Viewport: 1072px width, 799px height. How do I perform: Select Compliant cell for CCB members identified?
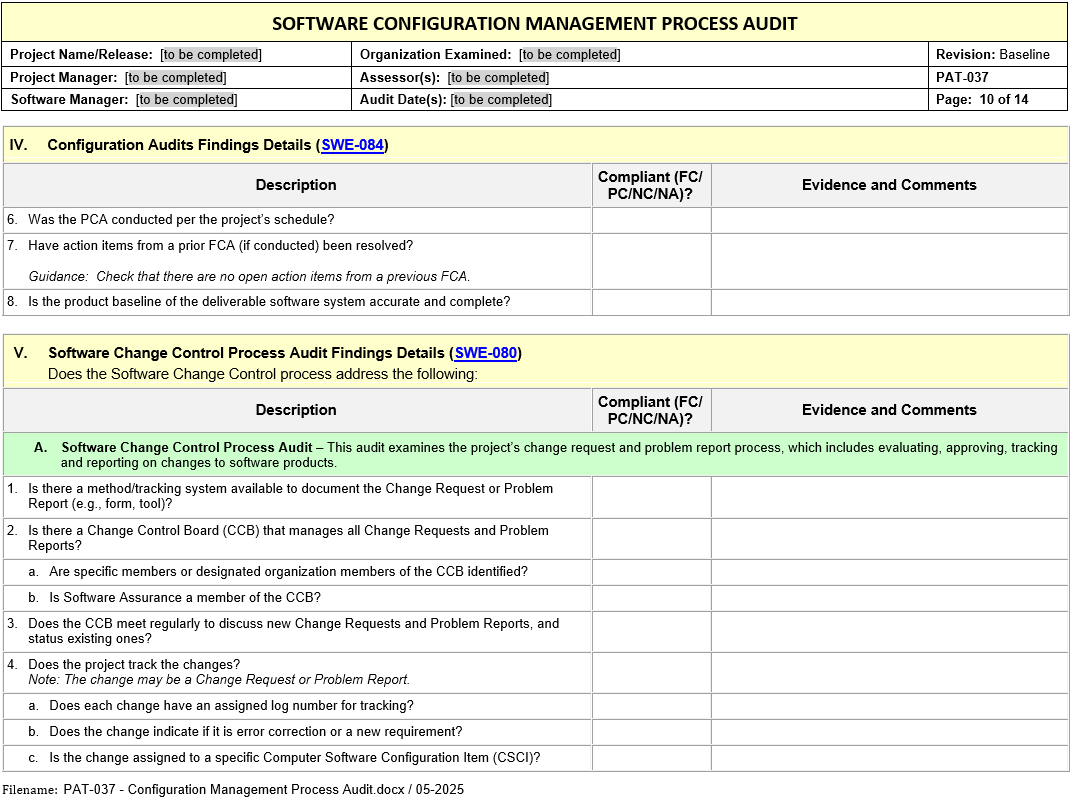coord(651,572)
